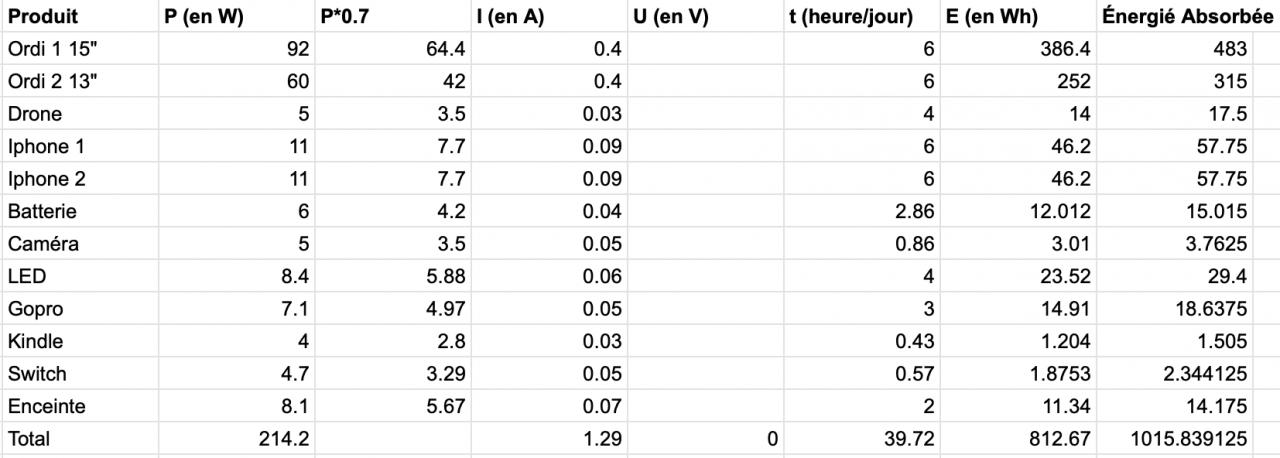
Task: Select the 386.4 energy cell
Action: 1062,49
